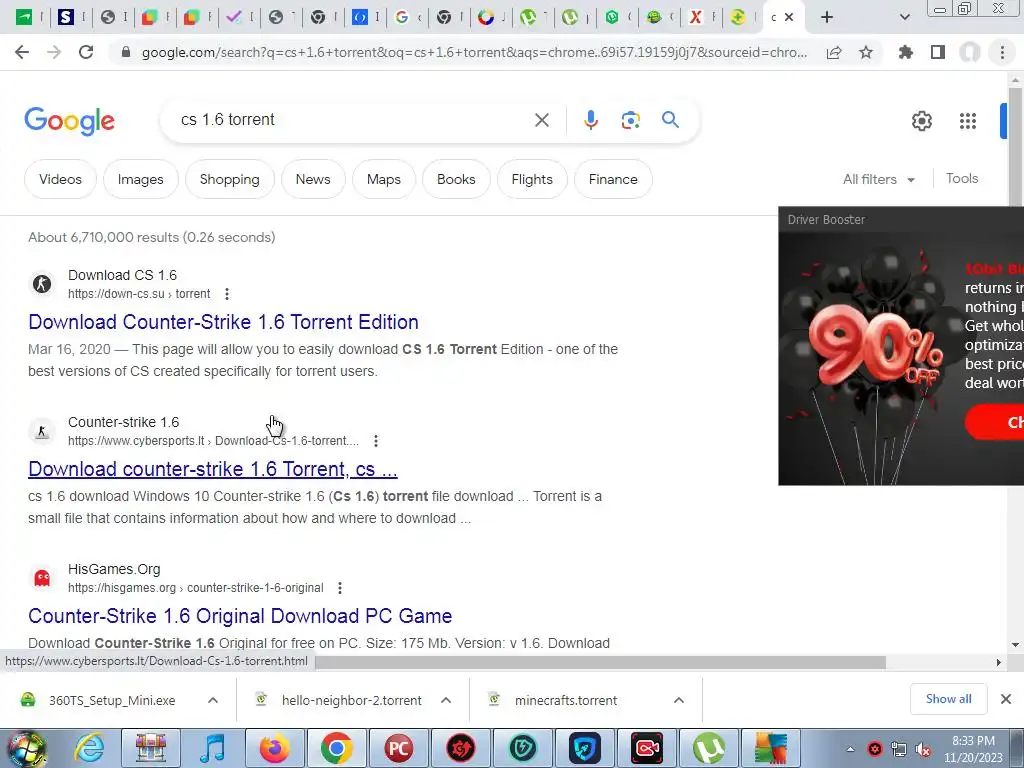The image size is (1024, 768).
Task: Open more options for down-cs.su result
Action: coord(227,294)
